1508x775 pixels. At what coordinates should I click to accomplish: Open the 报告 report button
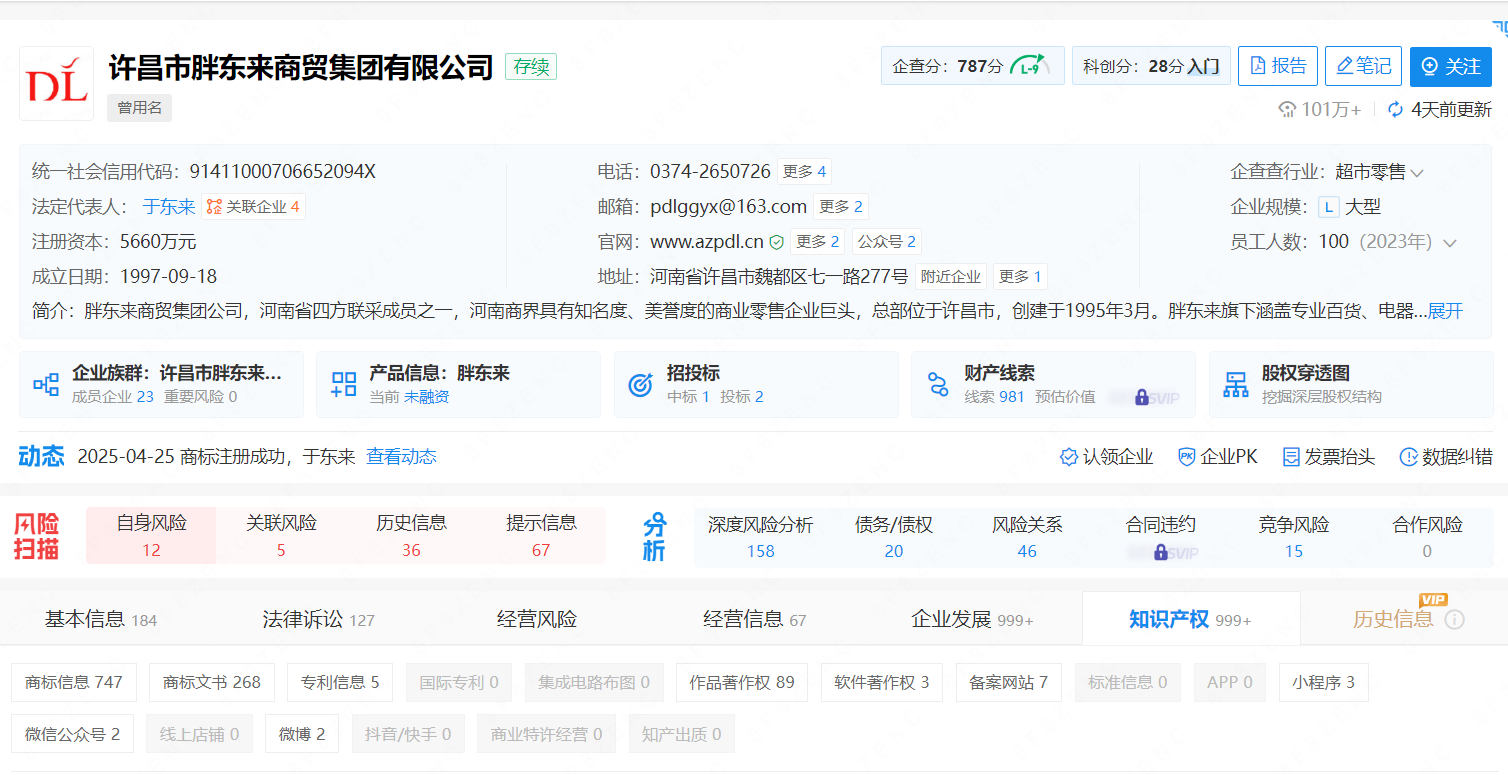[x=1278, y=66]
